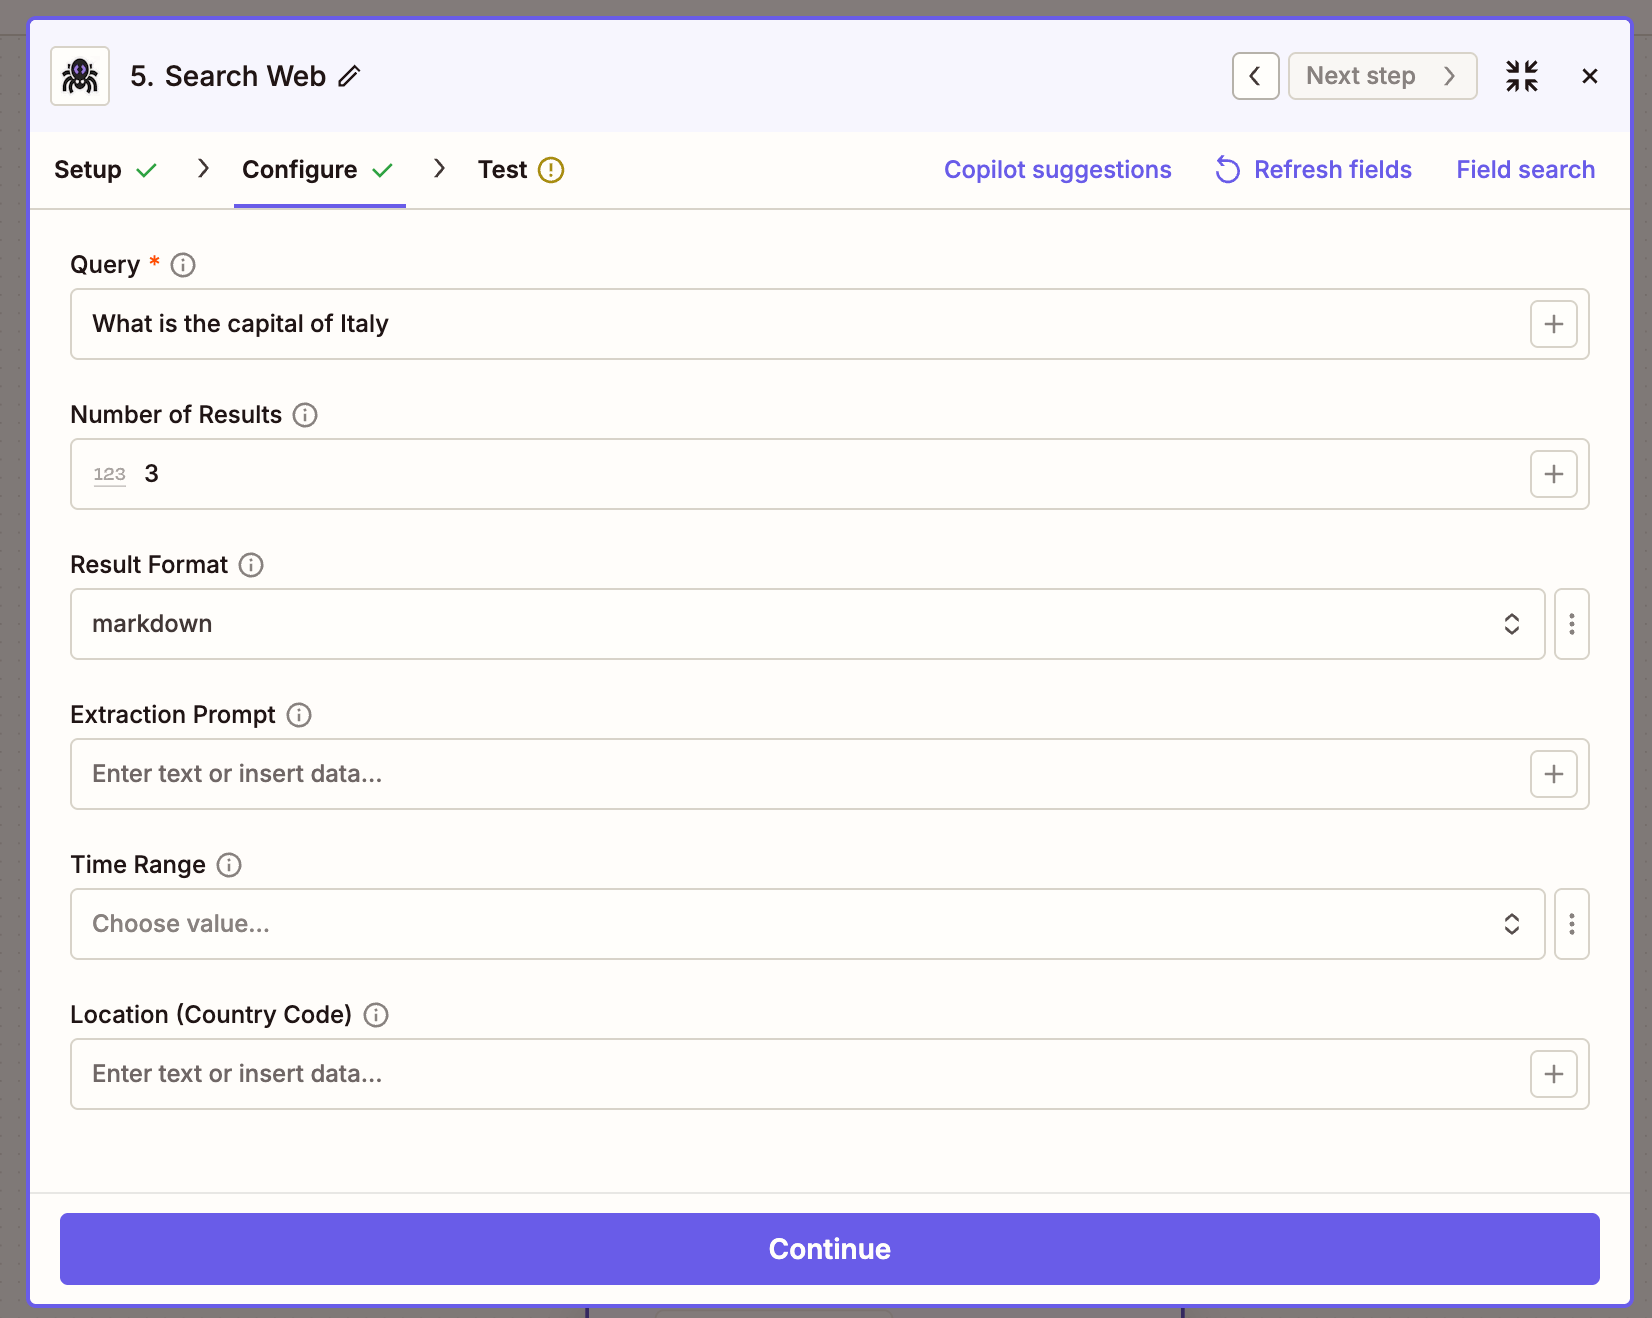This screenshot has height=1318, width=1652.
Task: Click the chevron between Configure and Test
Action: [439, 168]
